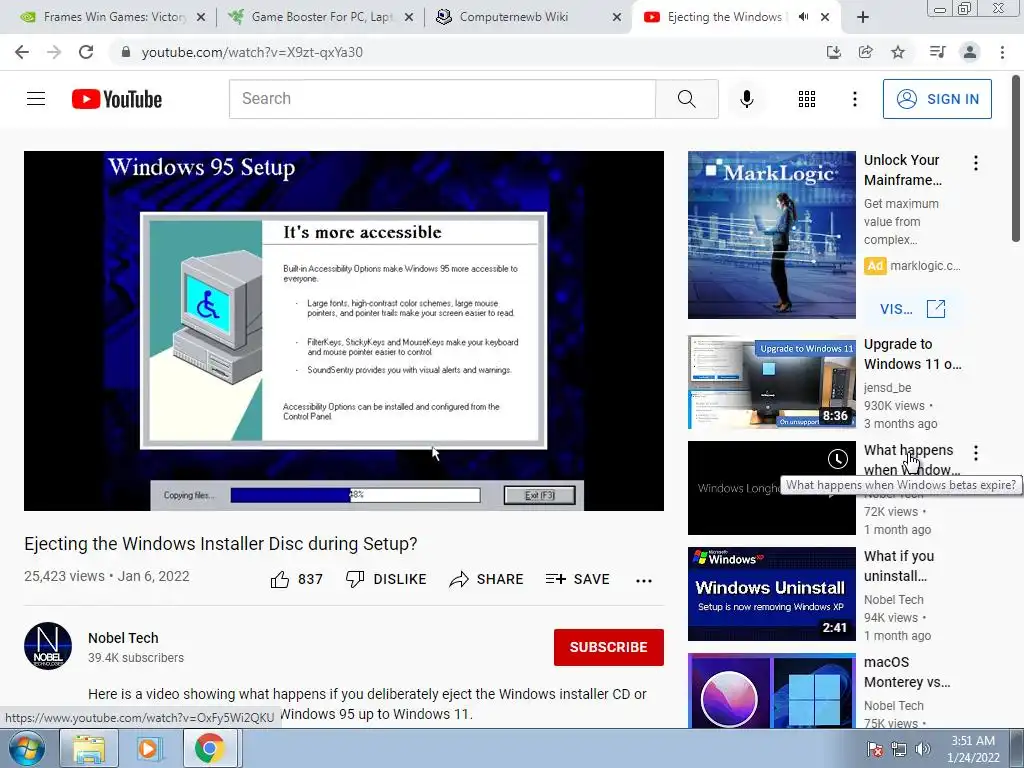This screenshot has height=768, width=1024.
Task: Open MarkLogic ad options menu
Action: click(x=976, y=163)
